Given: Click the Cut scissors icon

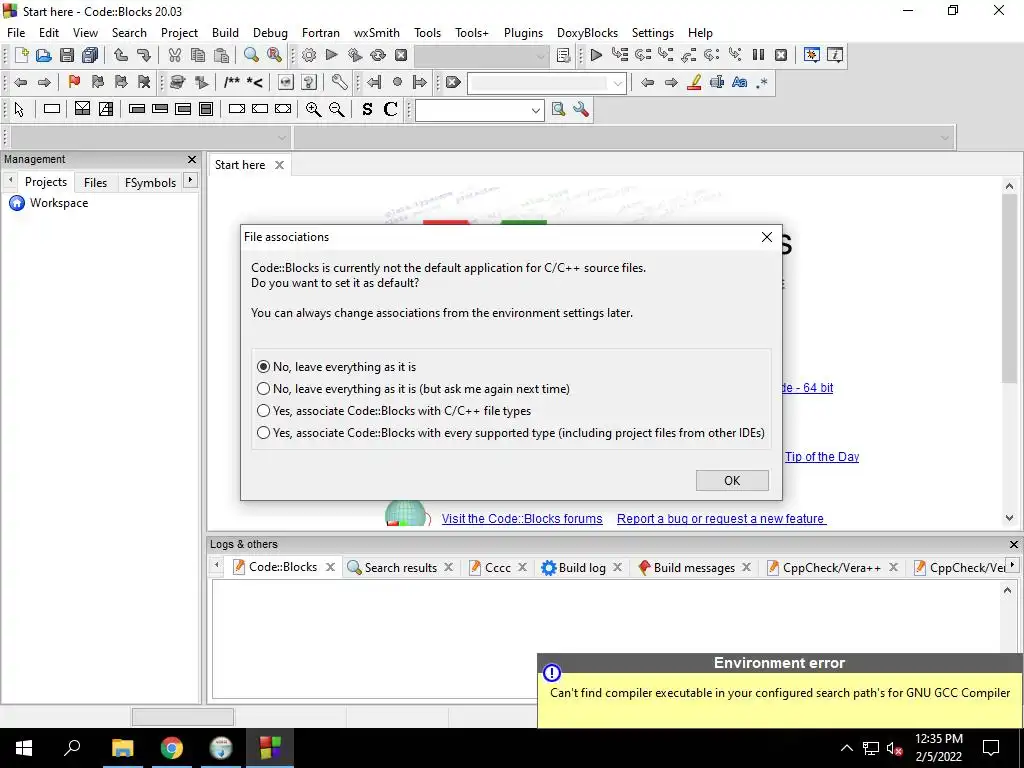Looking at the screenshot, I should coord(174,55).
